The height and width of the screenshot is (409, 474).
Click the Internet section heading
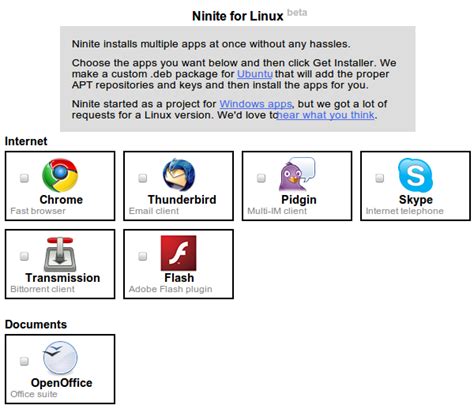26,141
